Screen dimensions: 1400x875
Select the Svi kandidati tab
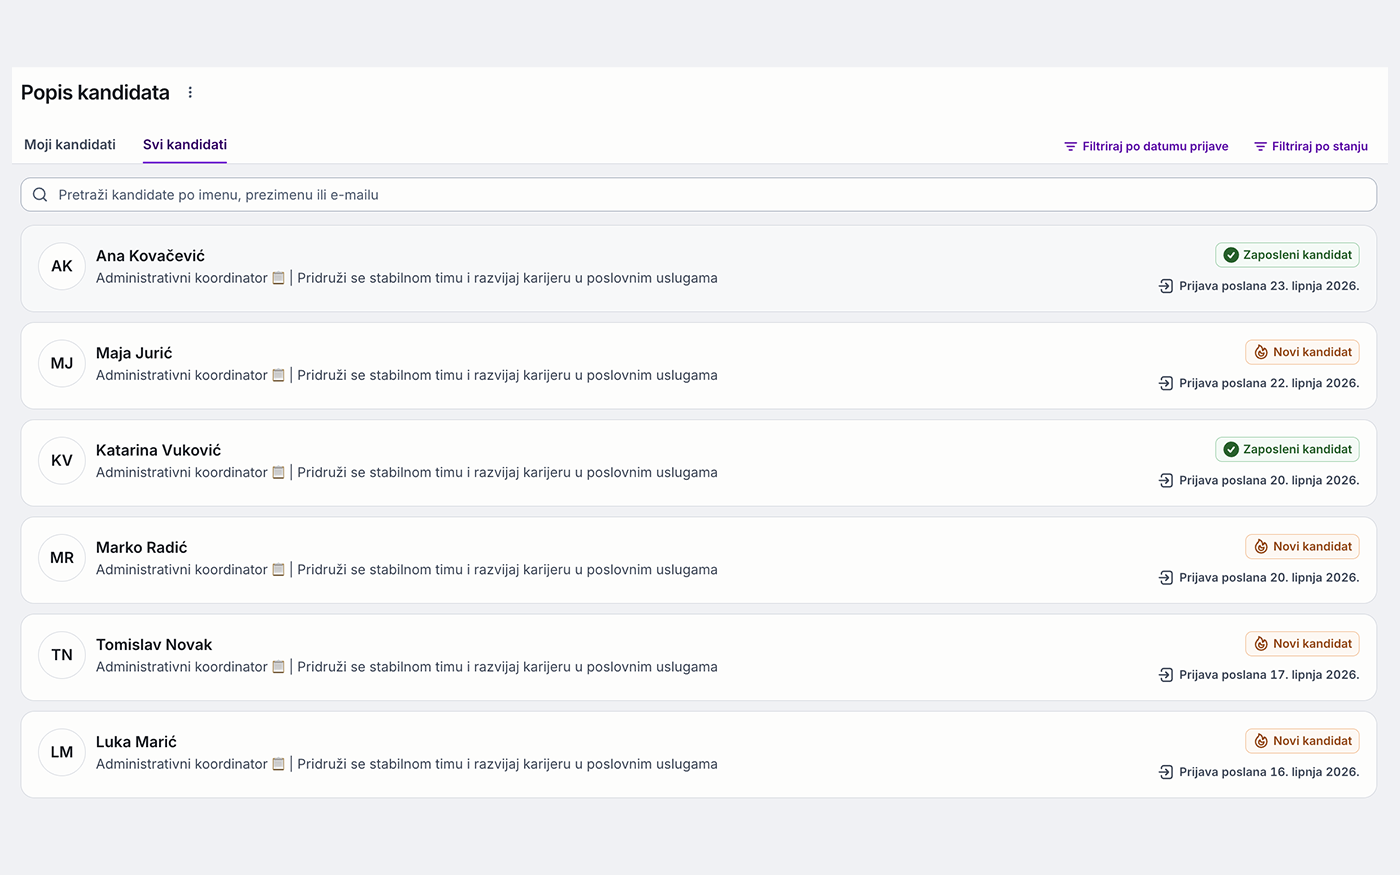coord(185,145)
